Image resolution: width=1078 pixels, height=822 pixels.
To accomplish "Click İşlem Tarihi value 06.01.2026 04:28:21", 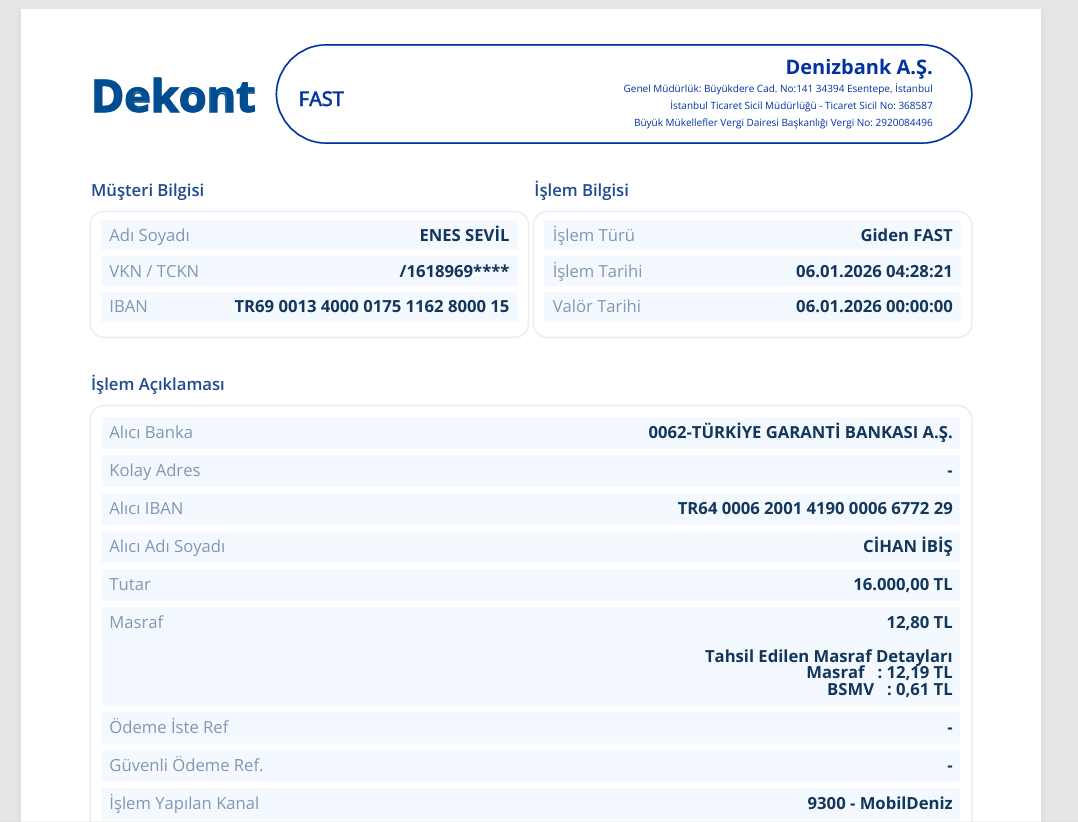I will [874, 271].
